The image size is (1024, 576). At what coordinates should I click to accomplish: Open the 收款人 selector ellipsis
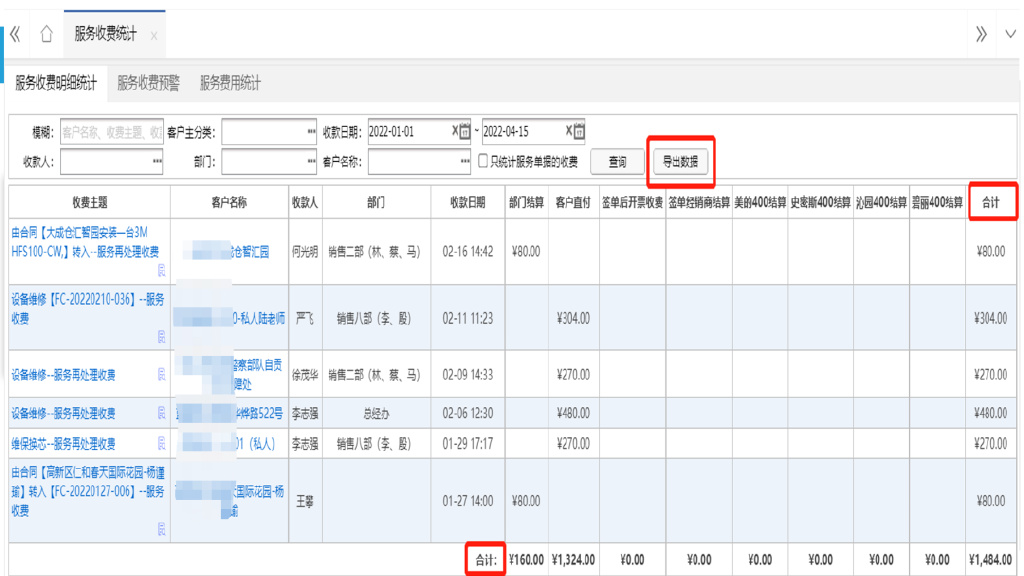(157, 161)
